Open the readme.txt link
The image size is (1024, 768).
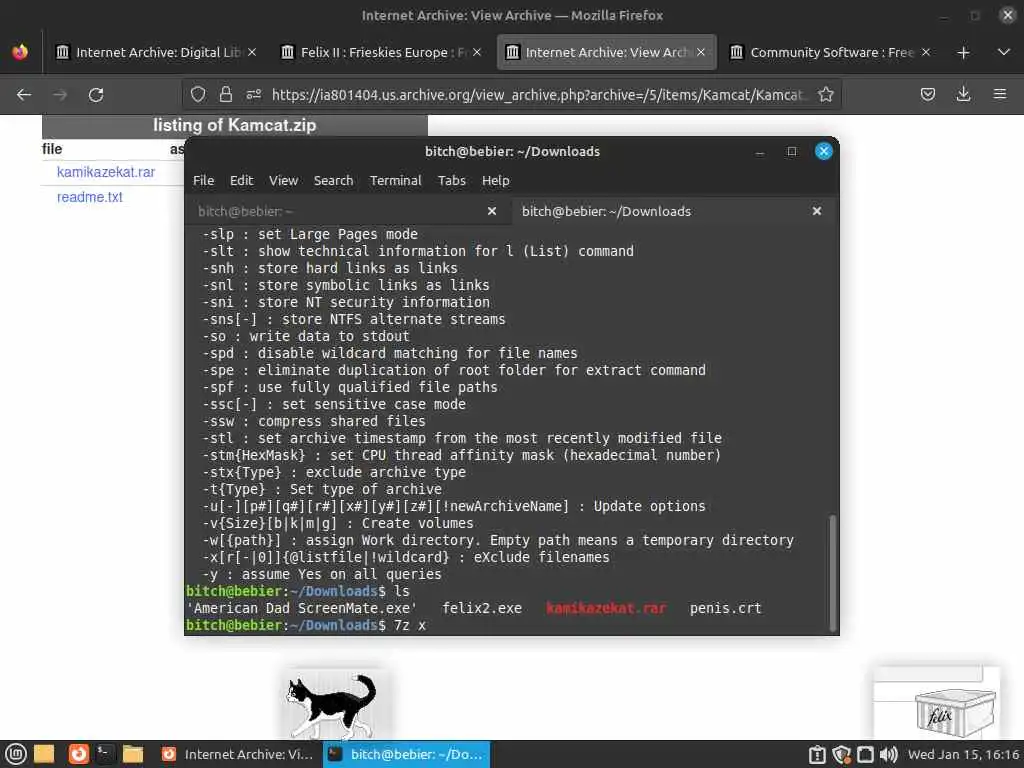[89, 197]
